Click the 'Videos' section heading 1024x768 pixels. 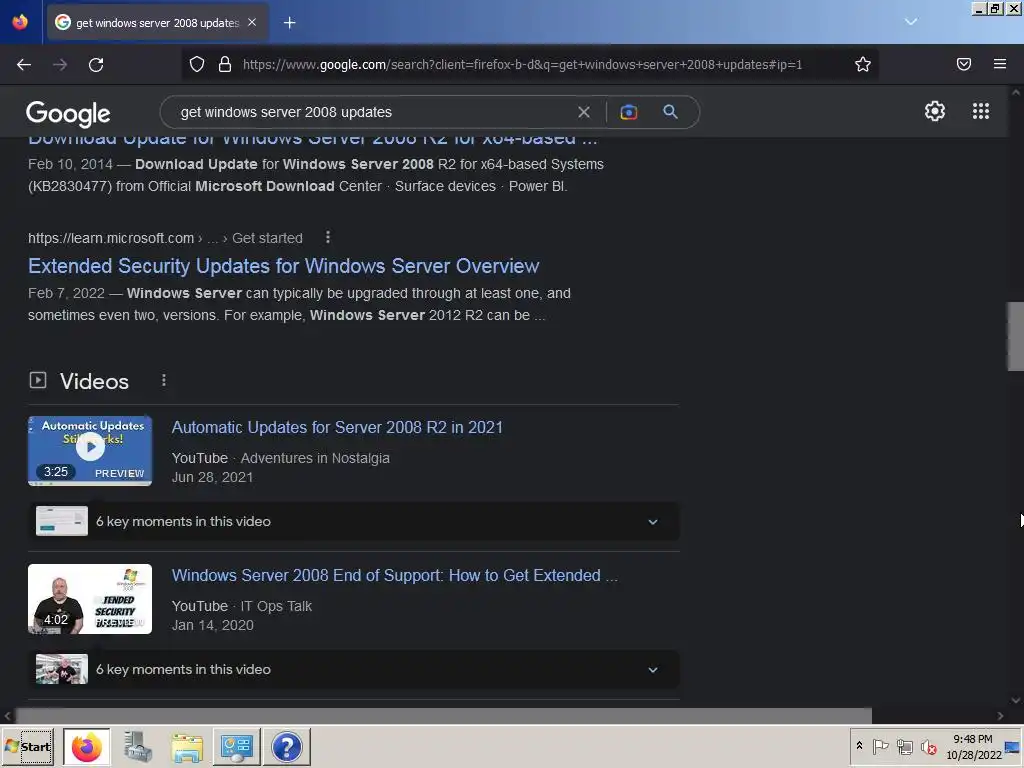(x=94, y=381)
